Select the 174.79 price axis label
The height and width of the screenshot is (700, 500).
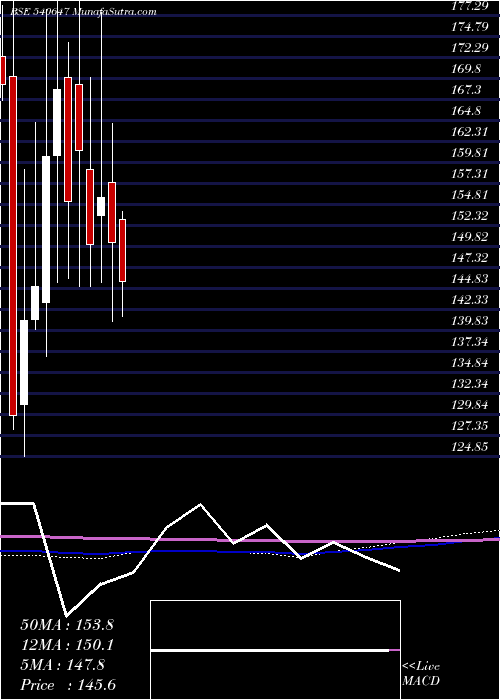470,27
